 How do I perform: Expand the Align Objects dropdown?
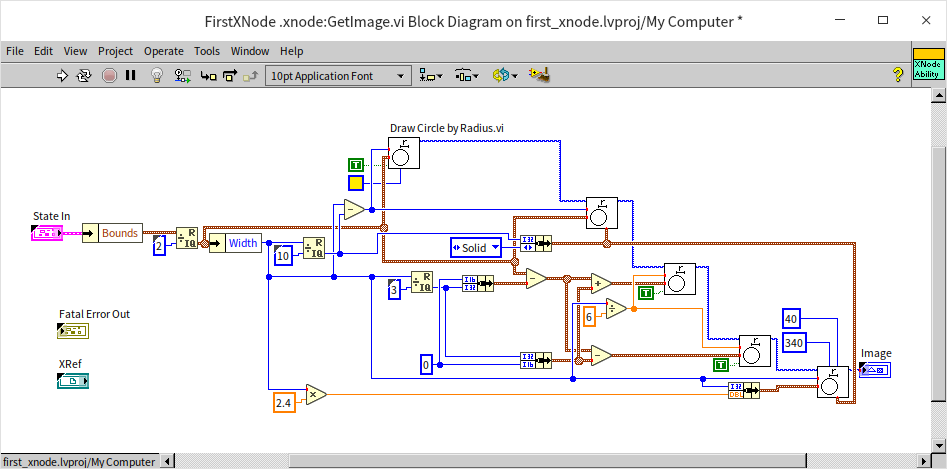432,75
